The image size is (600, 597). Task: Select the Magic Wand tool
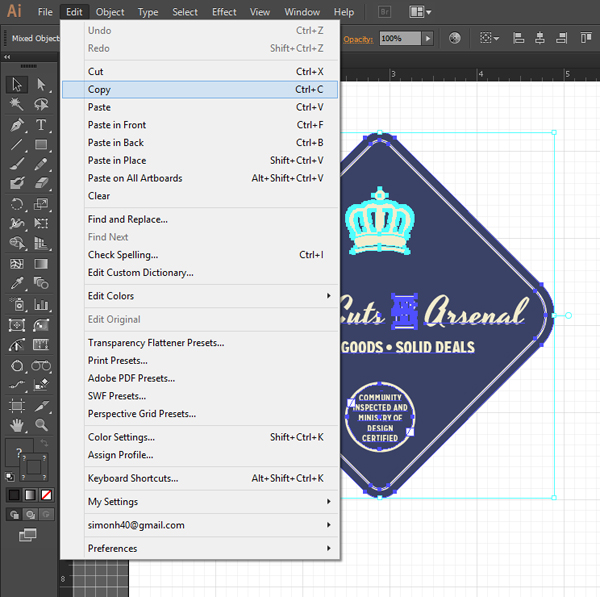(17, 104)
